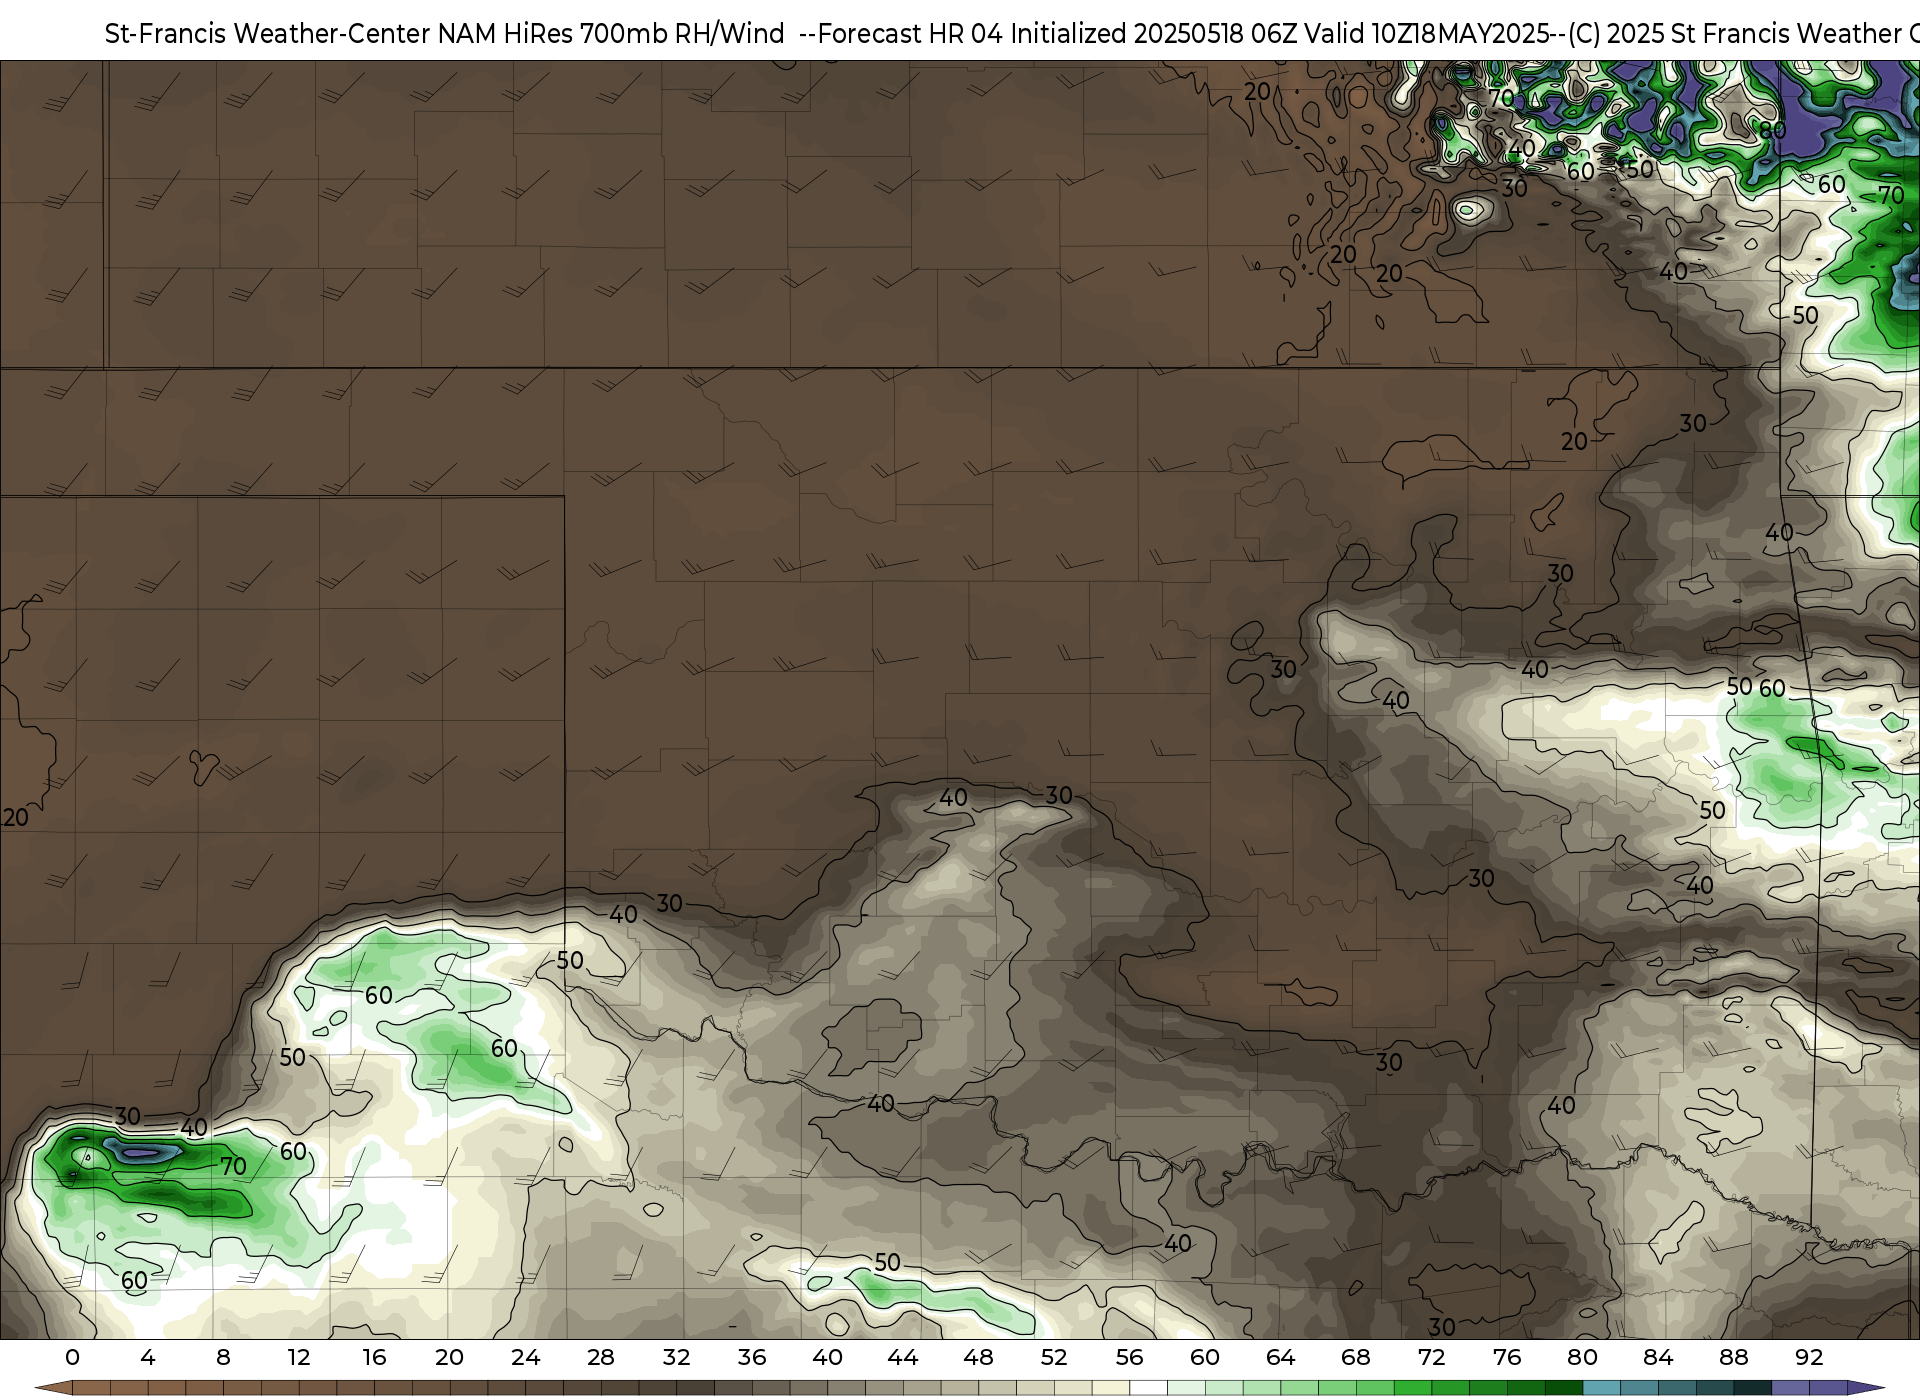Click "NAM HiRes" in the title
The width and height of the screenshot is (1920, 1400).
pyautogui.click(x=506, y=34)
